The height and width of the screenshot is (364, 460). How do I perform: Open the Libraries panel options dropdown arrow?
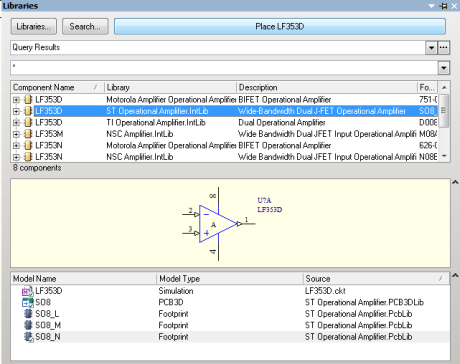[432, 6]
